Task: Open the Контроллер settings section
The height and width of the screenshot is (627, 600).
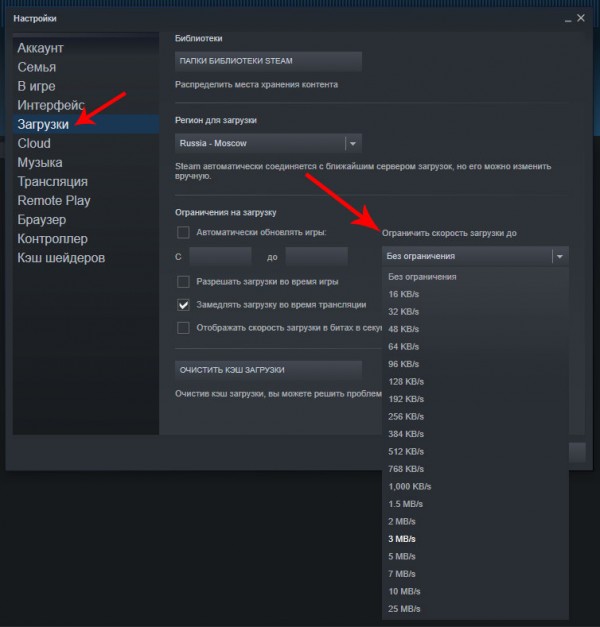Action: click(x=86, y=239)
